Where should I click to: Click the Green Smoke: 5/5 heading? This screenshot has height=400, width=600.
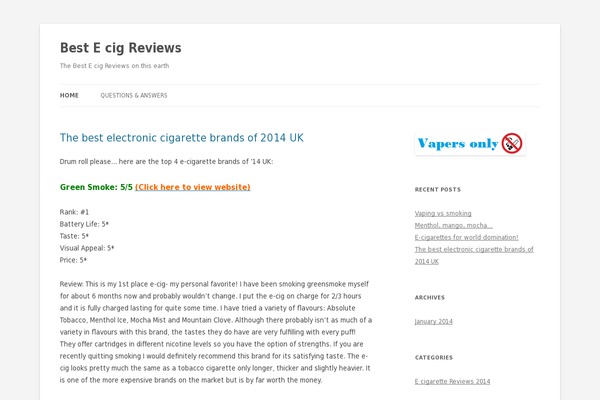pyautogui.click(x=96, y=187)
